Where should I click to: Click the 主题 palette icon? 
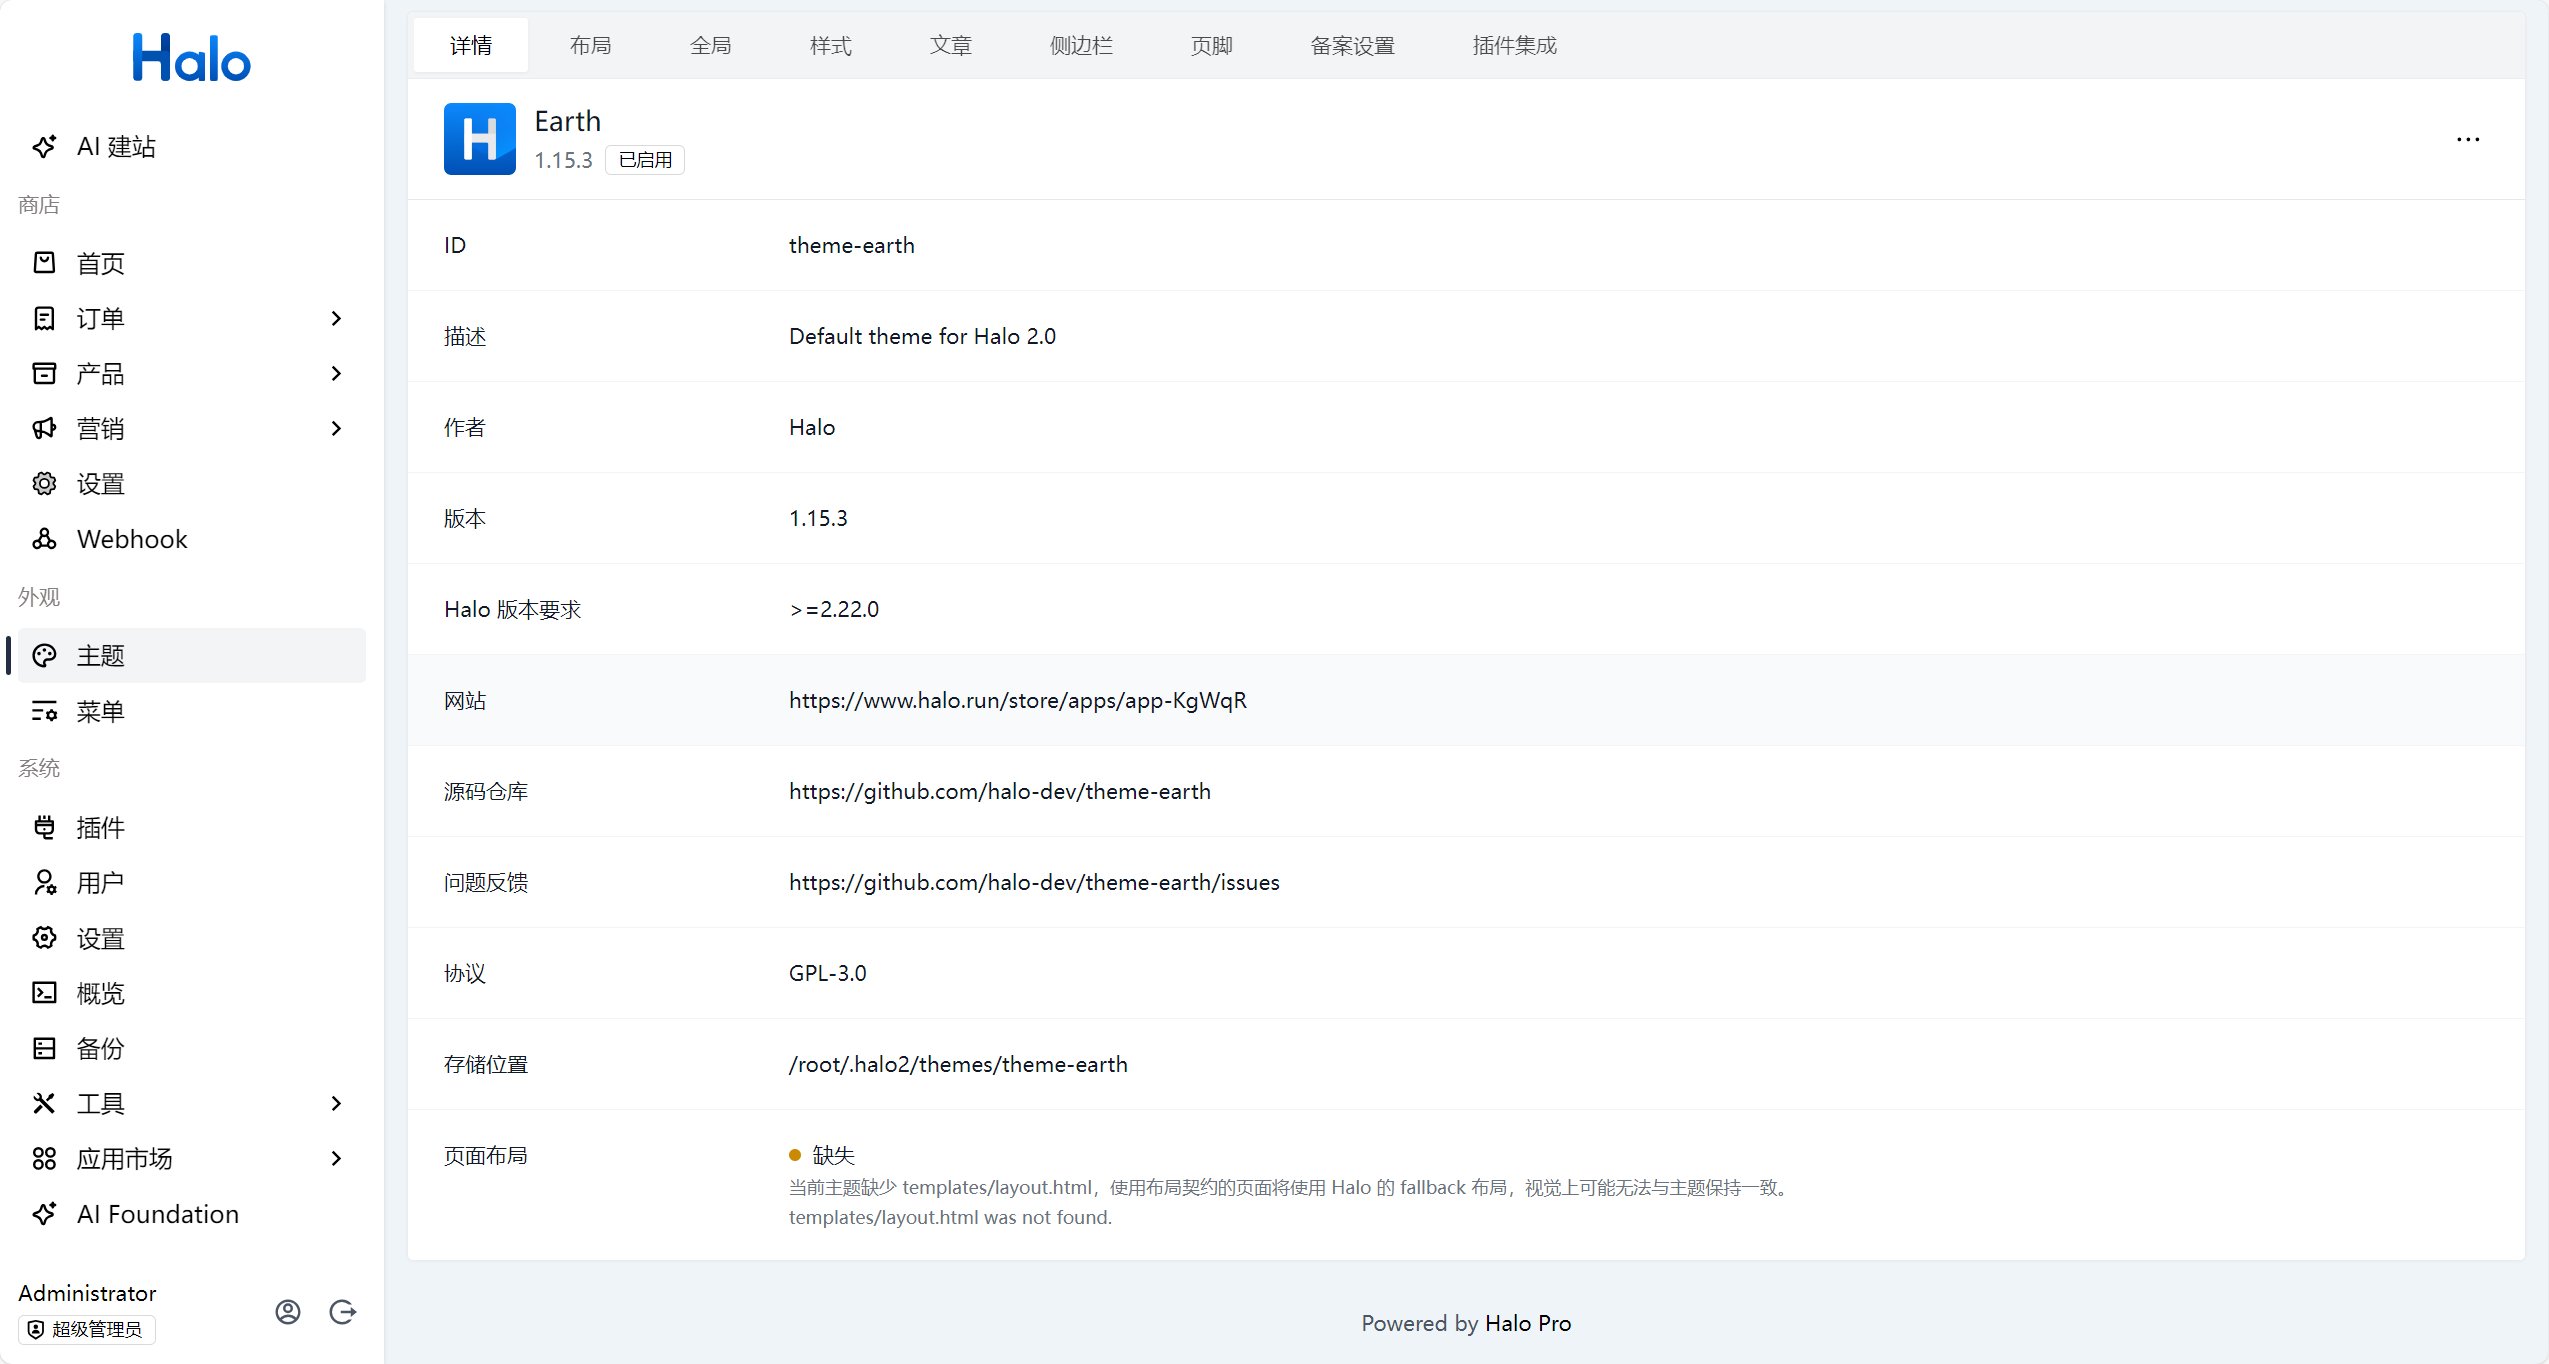click(44, 656)
